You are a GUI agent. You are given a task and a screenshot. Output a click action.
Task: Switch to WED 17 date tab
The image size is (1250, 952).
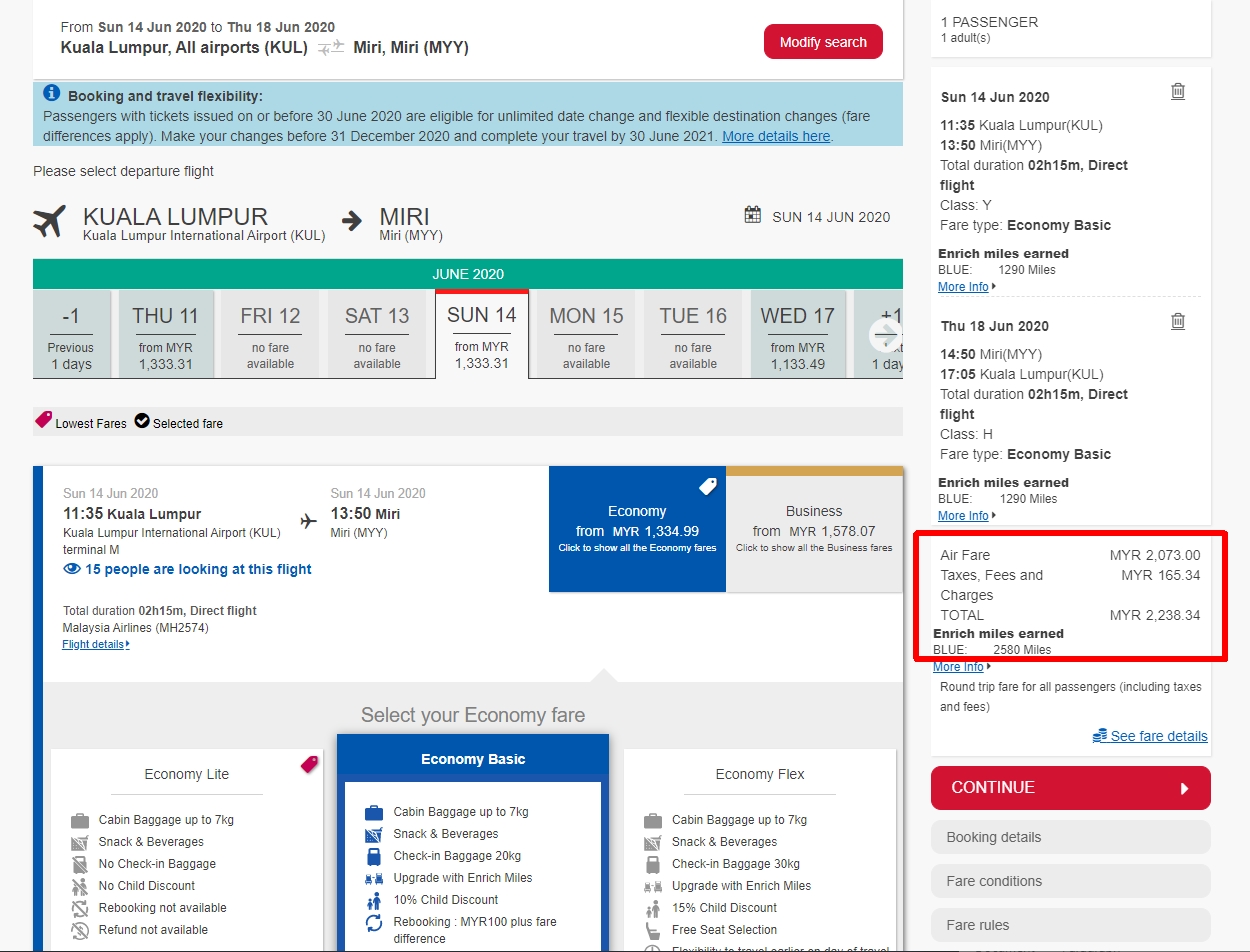797,335
